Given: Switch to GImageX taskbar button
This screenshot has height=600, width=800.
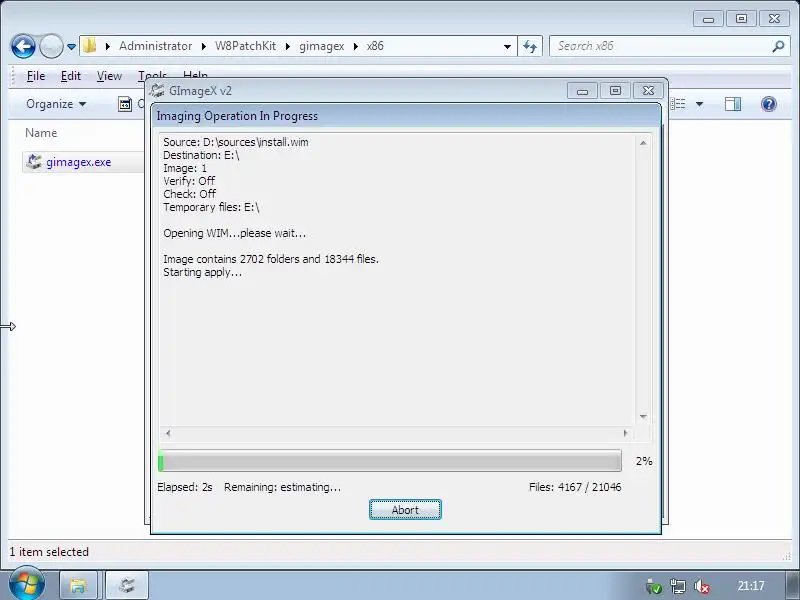Looking at the screenshot, I should (127, 585).
